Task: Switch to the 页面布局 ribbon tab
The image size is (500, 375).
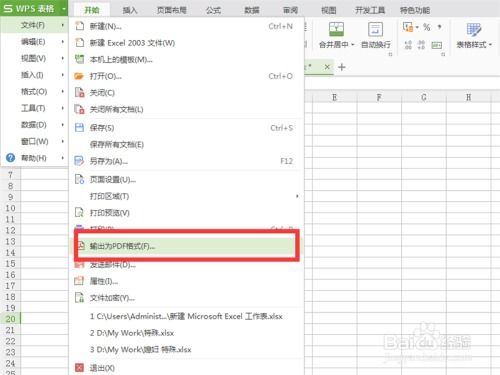Action: tap(171, 10)
